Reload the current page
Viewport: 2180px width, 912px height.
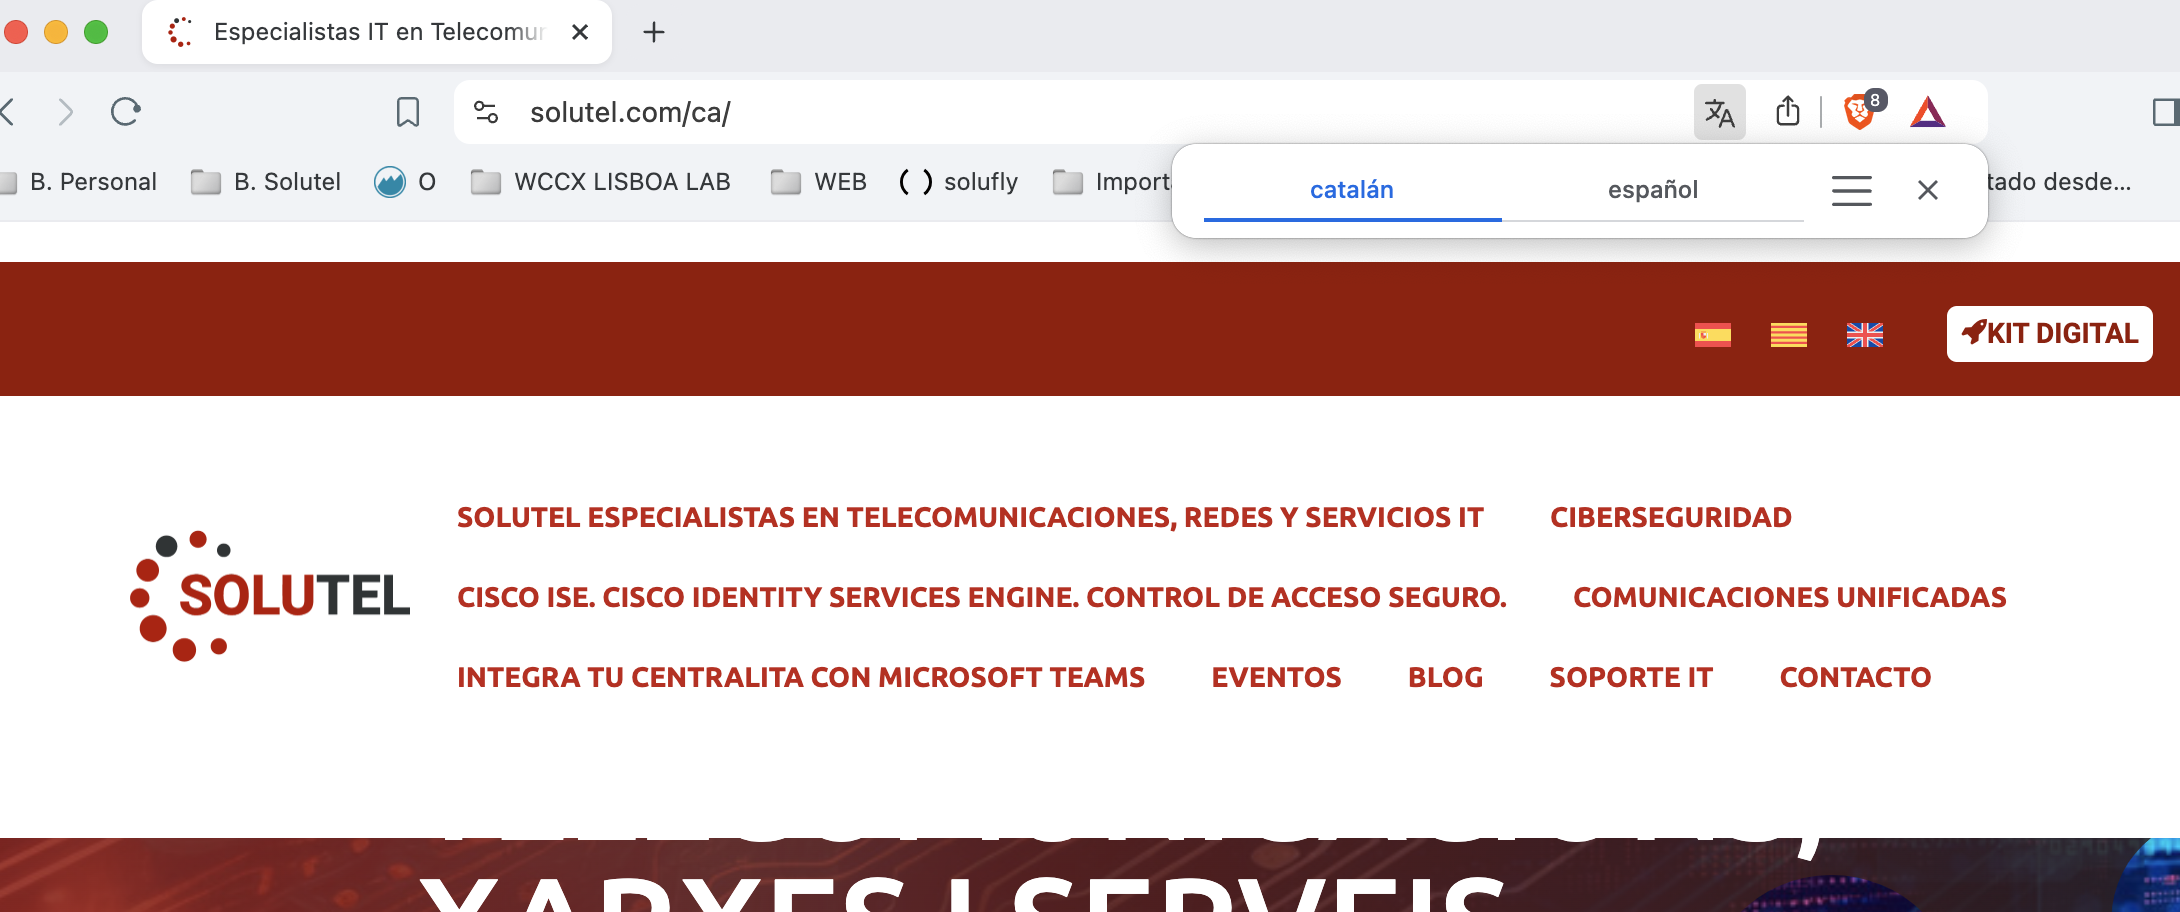[x=126, y=111]
